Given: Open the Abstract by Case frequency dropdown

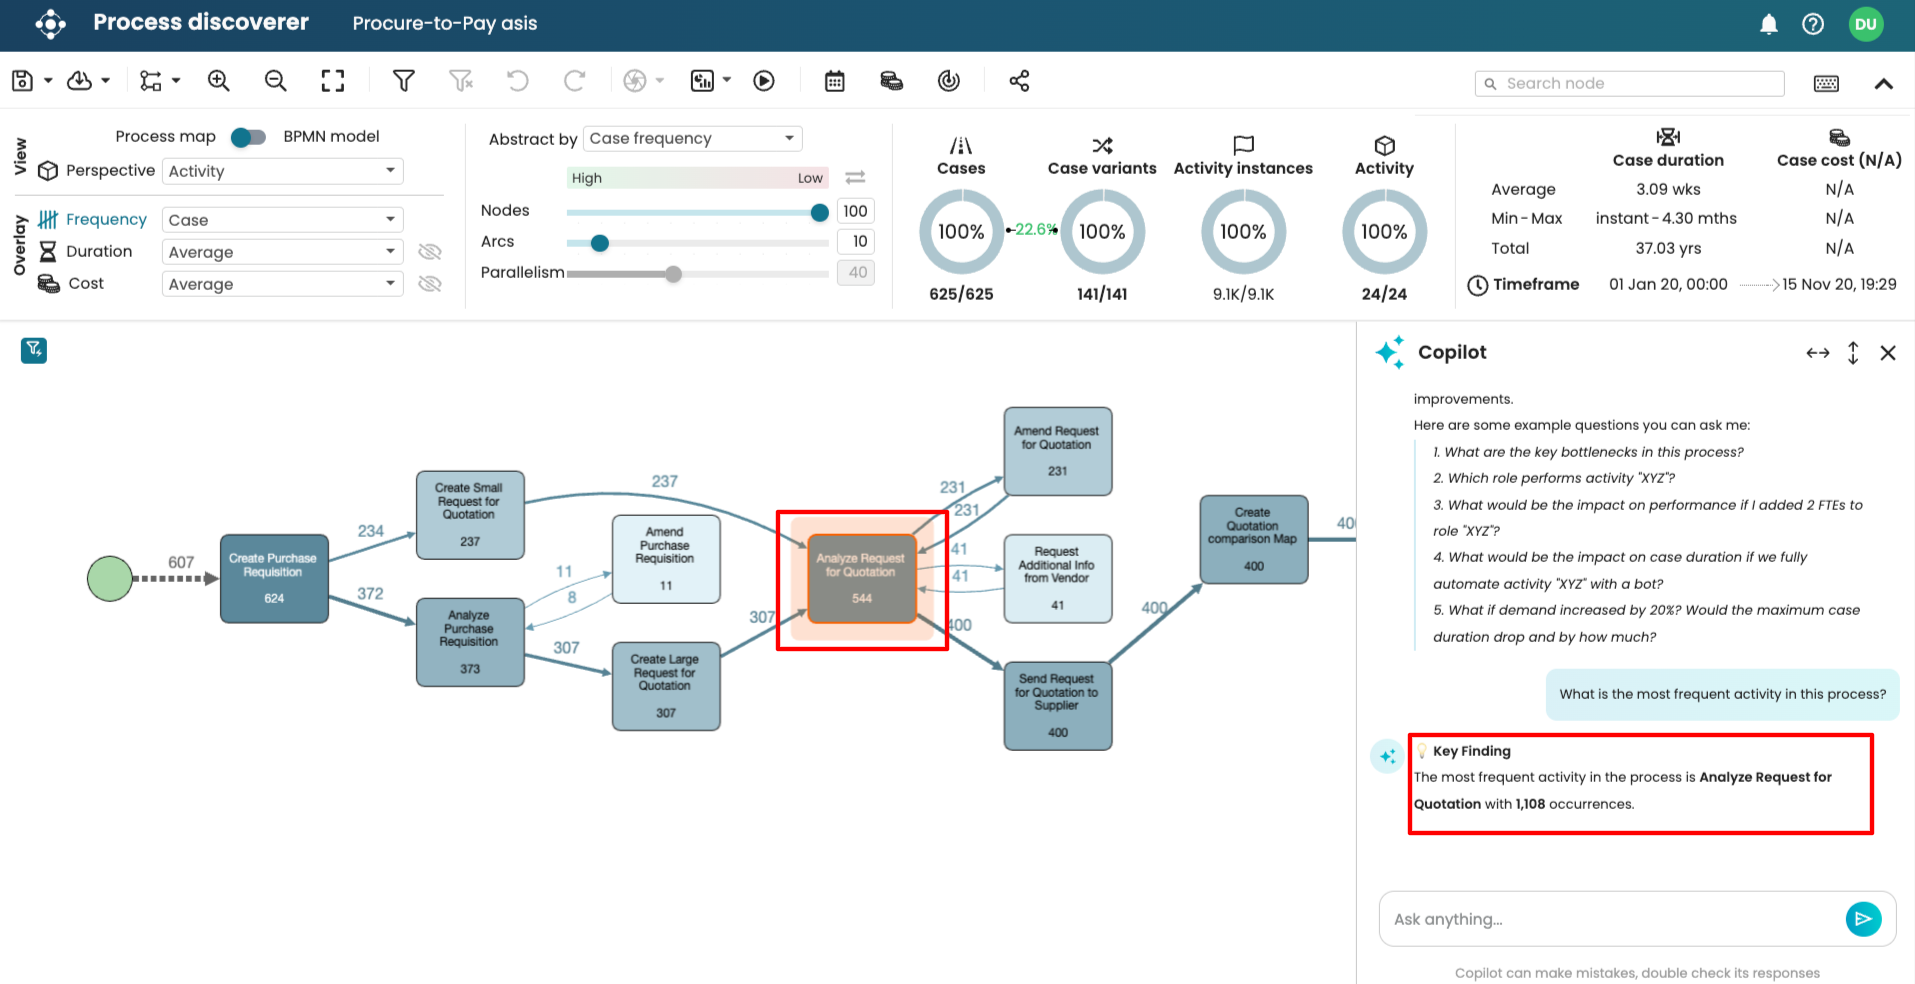Looking at the screenshot, I should pyautogui.click(x=692, y=138).
